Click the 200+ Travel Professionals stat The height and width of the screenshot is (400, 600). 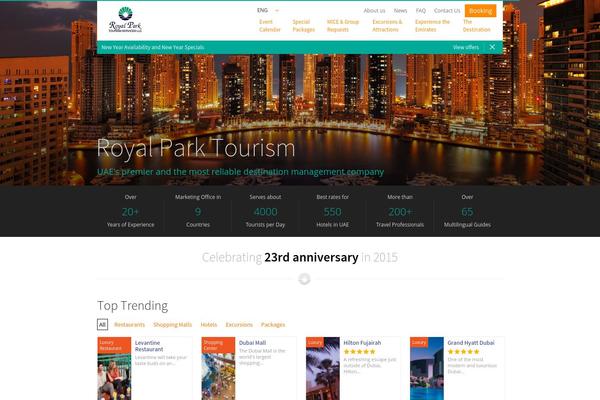pos(400,211)
